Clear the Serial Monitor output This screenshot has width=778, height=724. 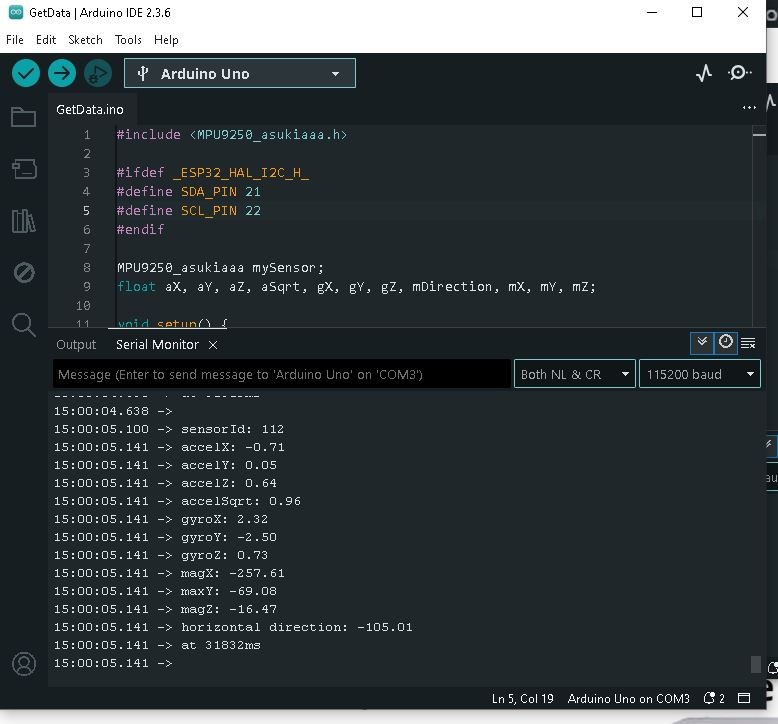[748, 343]
